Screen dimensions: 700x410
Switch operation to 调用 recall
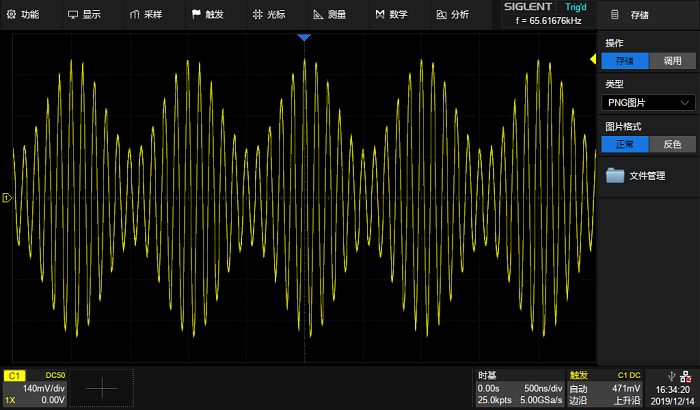(672, 61)
